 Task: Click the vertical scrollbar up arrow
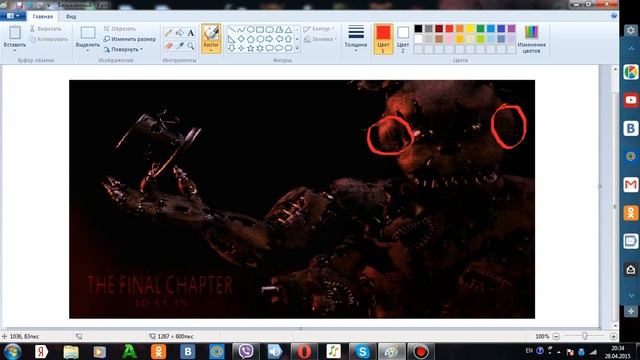pos(615,69)
